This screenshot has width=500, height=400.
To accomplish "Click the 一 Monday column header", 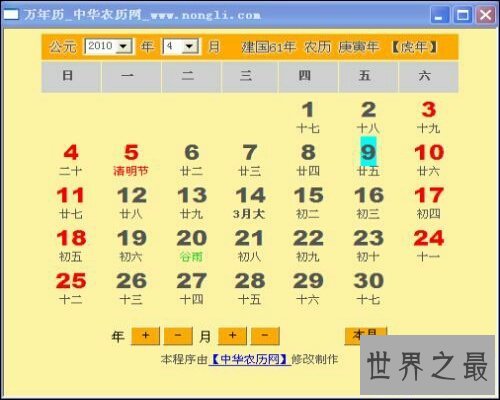I will [x=131, y=77].
